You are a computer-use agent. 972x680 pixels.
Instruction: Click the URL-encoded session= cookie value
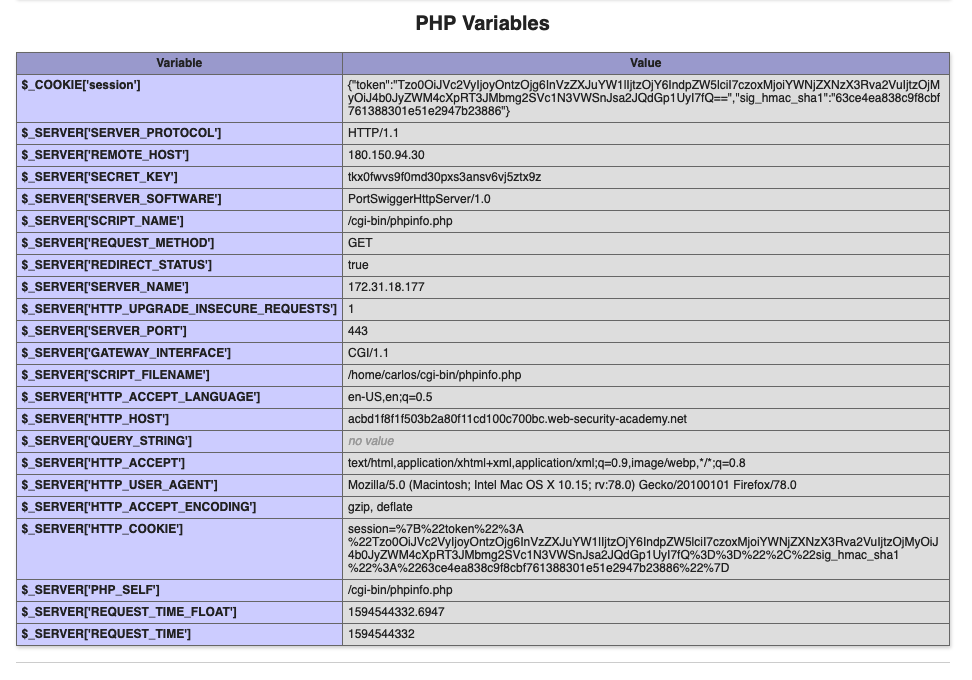pos(643,549)
